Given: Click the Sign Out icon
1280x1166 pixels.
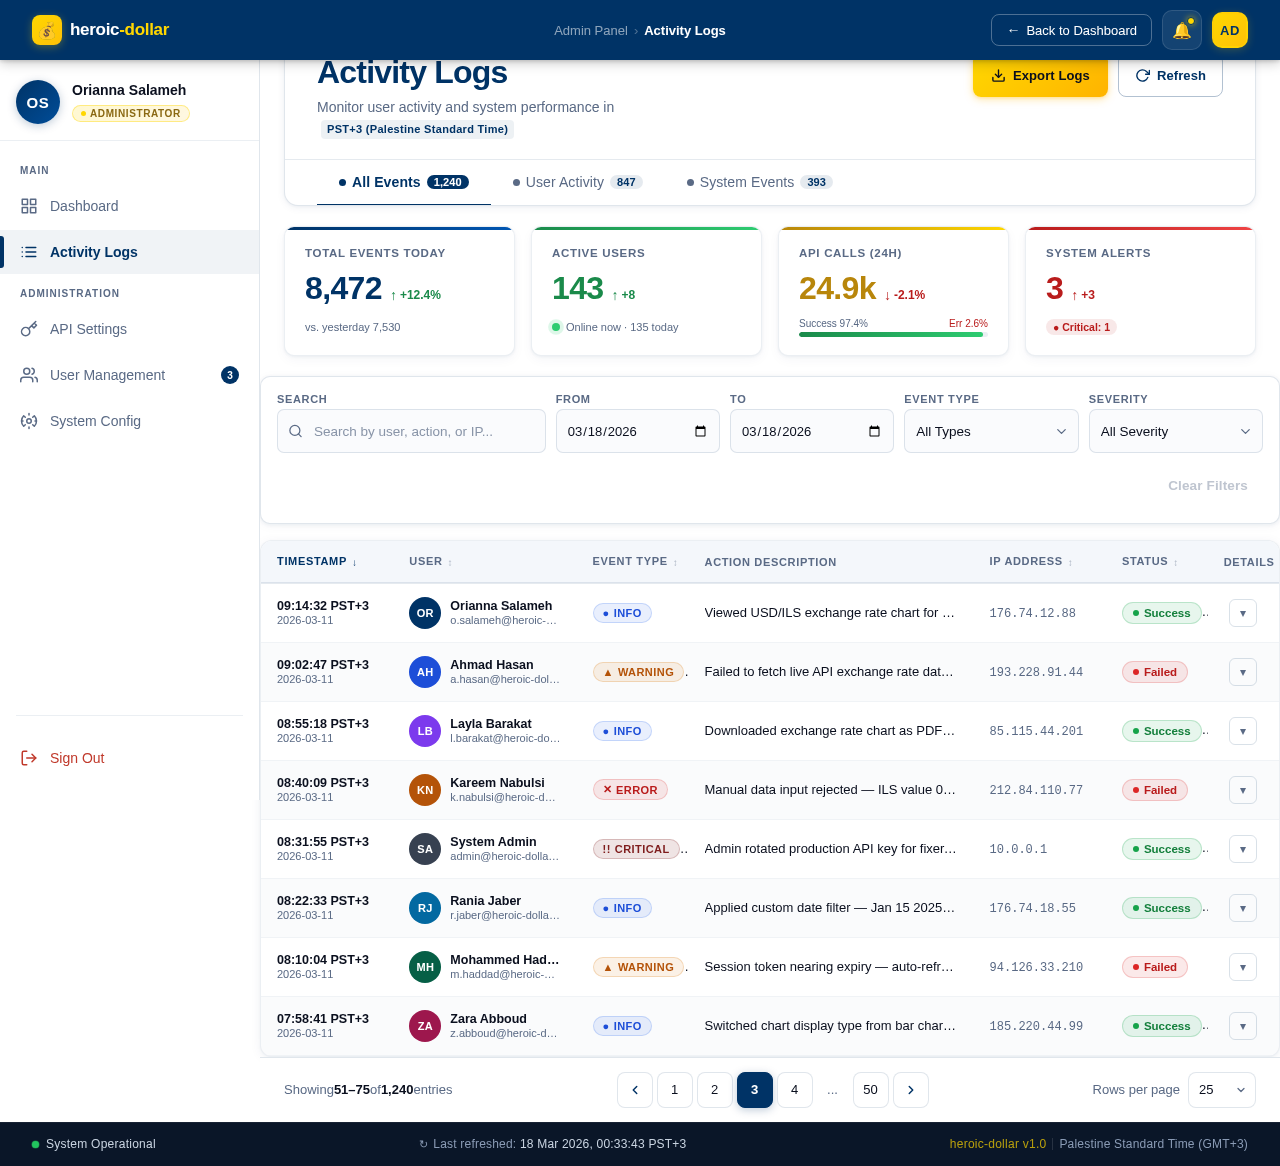Looking at the screenshot, I should point(27,758).
